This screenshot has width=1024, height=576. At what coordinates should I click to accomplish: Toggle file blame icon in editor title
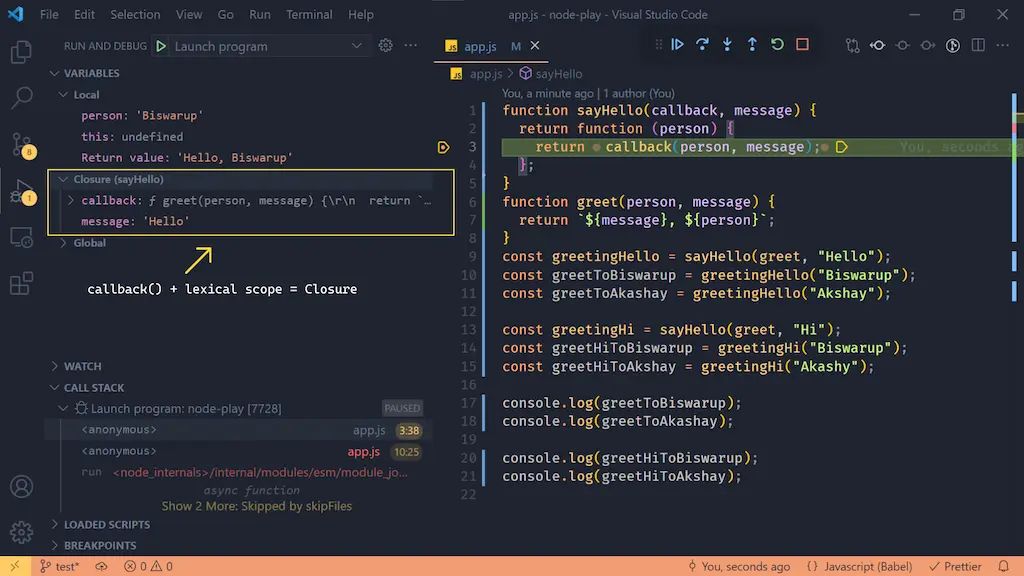[953, 45]
